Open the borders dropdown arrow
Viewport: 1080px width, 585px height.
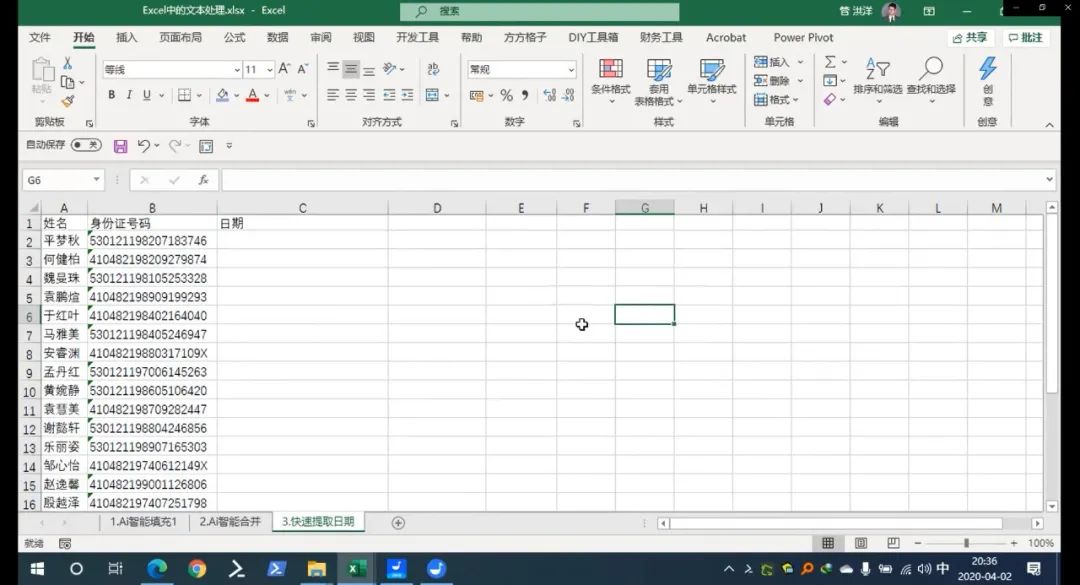click(199, 96)
